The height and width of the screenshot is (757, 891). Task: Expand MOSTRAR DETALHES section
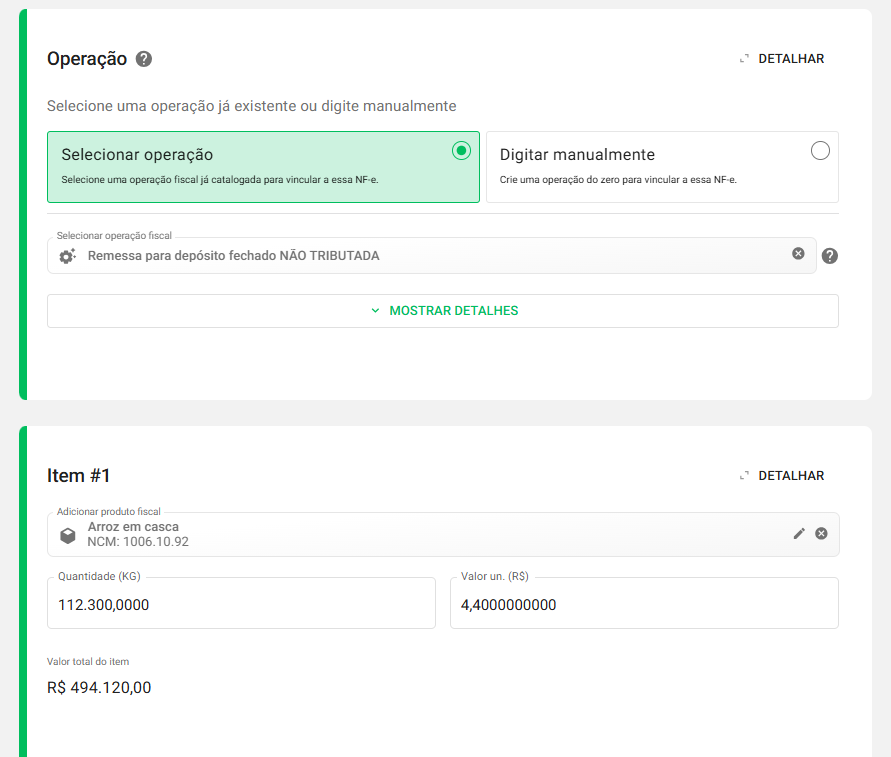point(443,311)
